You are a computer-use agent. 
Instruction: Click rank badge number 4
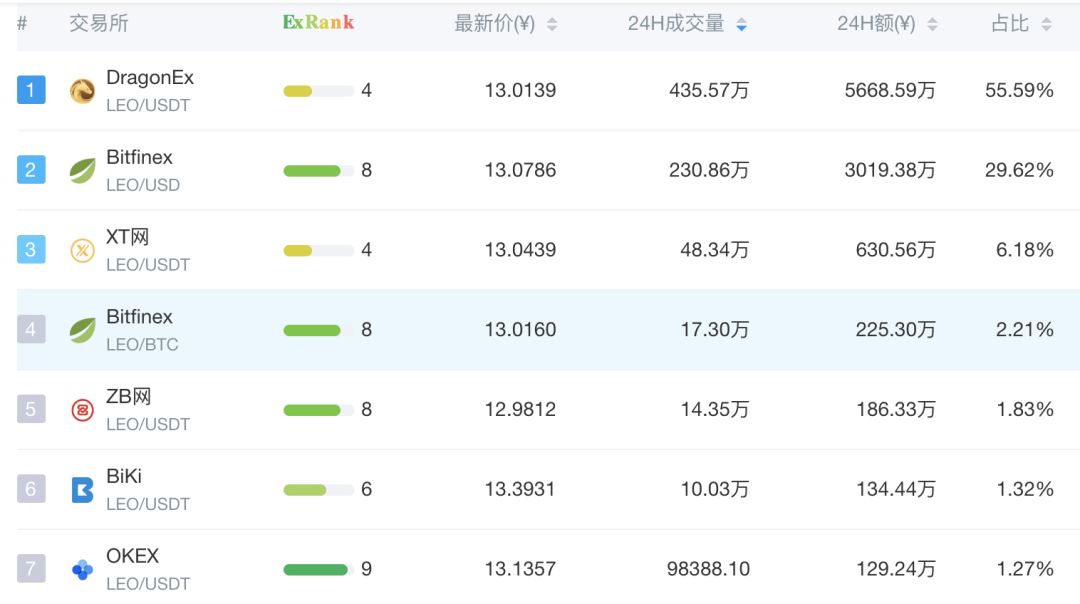31,329
